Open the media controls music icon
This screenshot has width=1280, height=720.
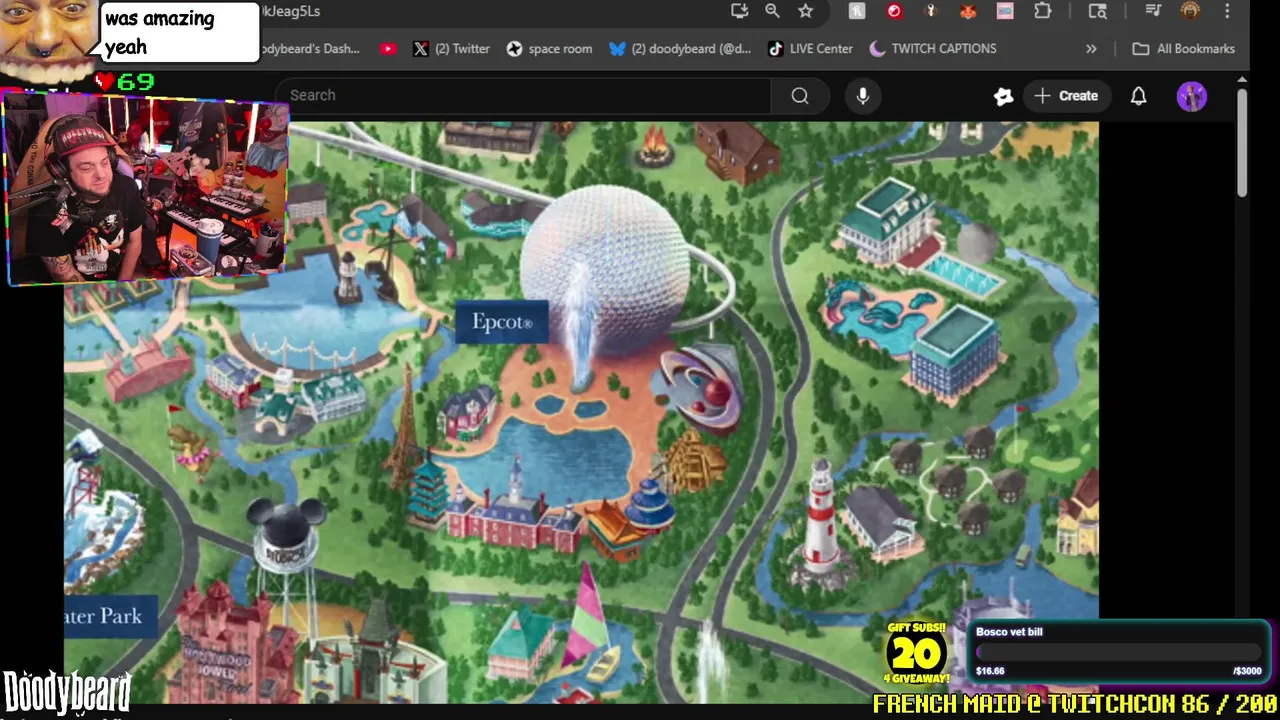click(x=1153, y=11)
